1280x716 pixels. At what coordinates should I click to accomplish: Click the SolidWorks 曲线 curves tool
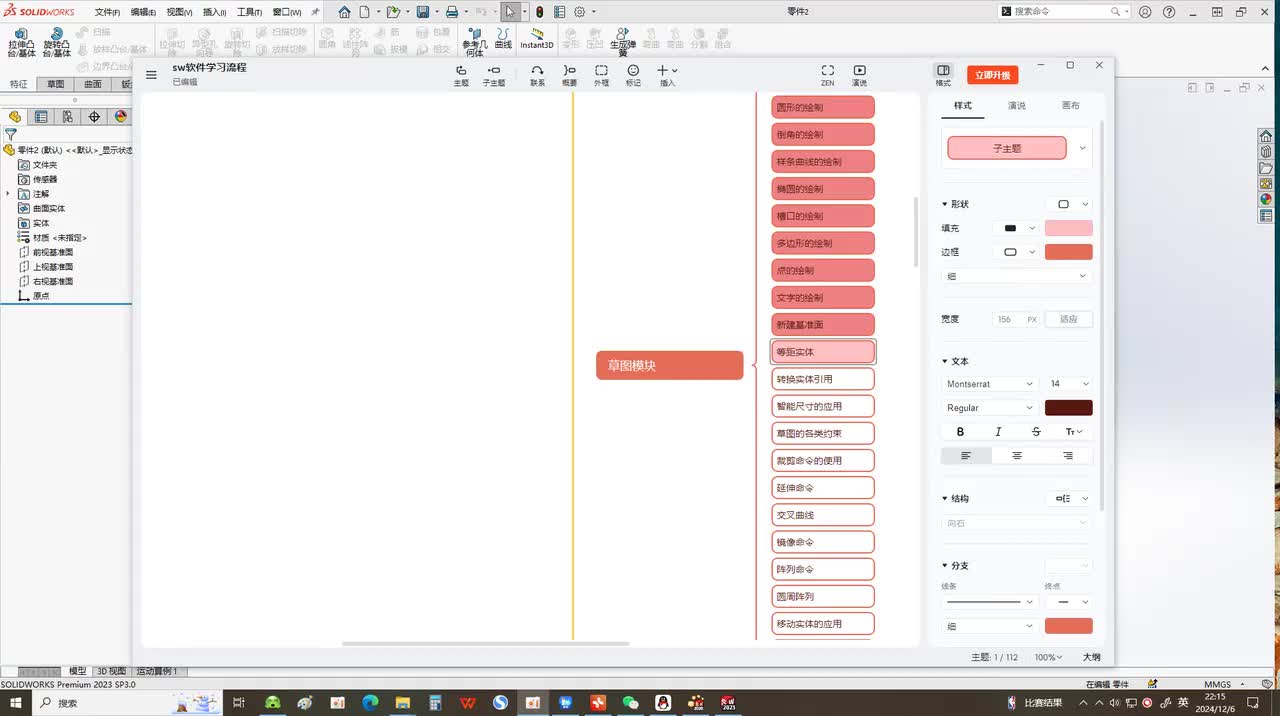(503, 39)
